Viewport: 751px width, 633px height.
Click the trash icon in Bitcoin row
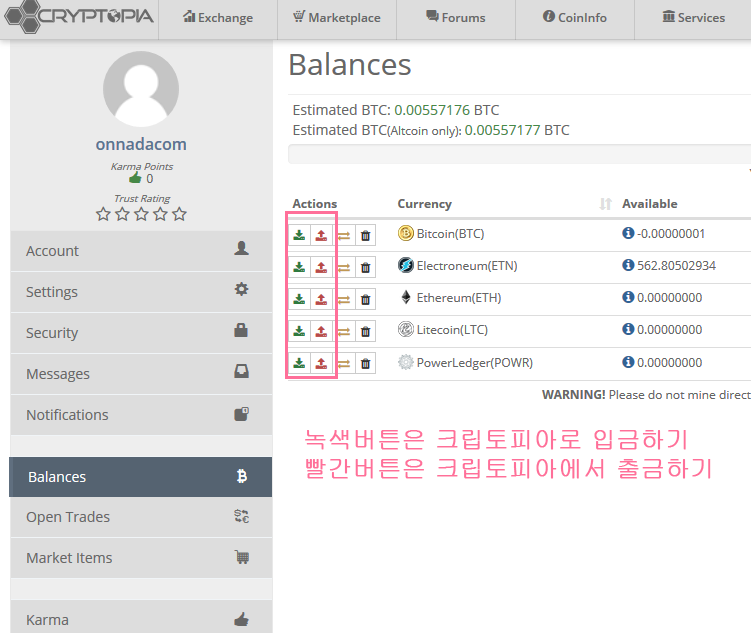click(365, 235)
